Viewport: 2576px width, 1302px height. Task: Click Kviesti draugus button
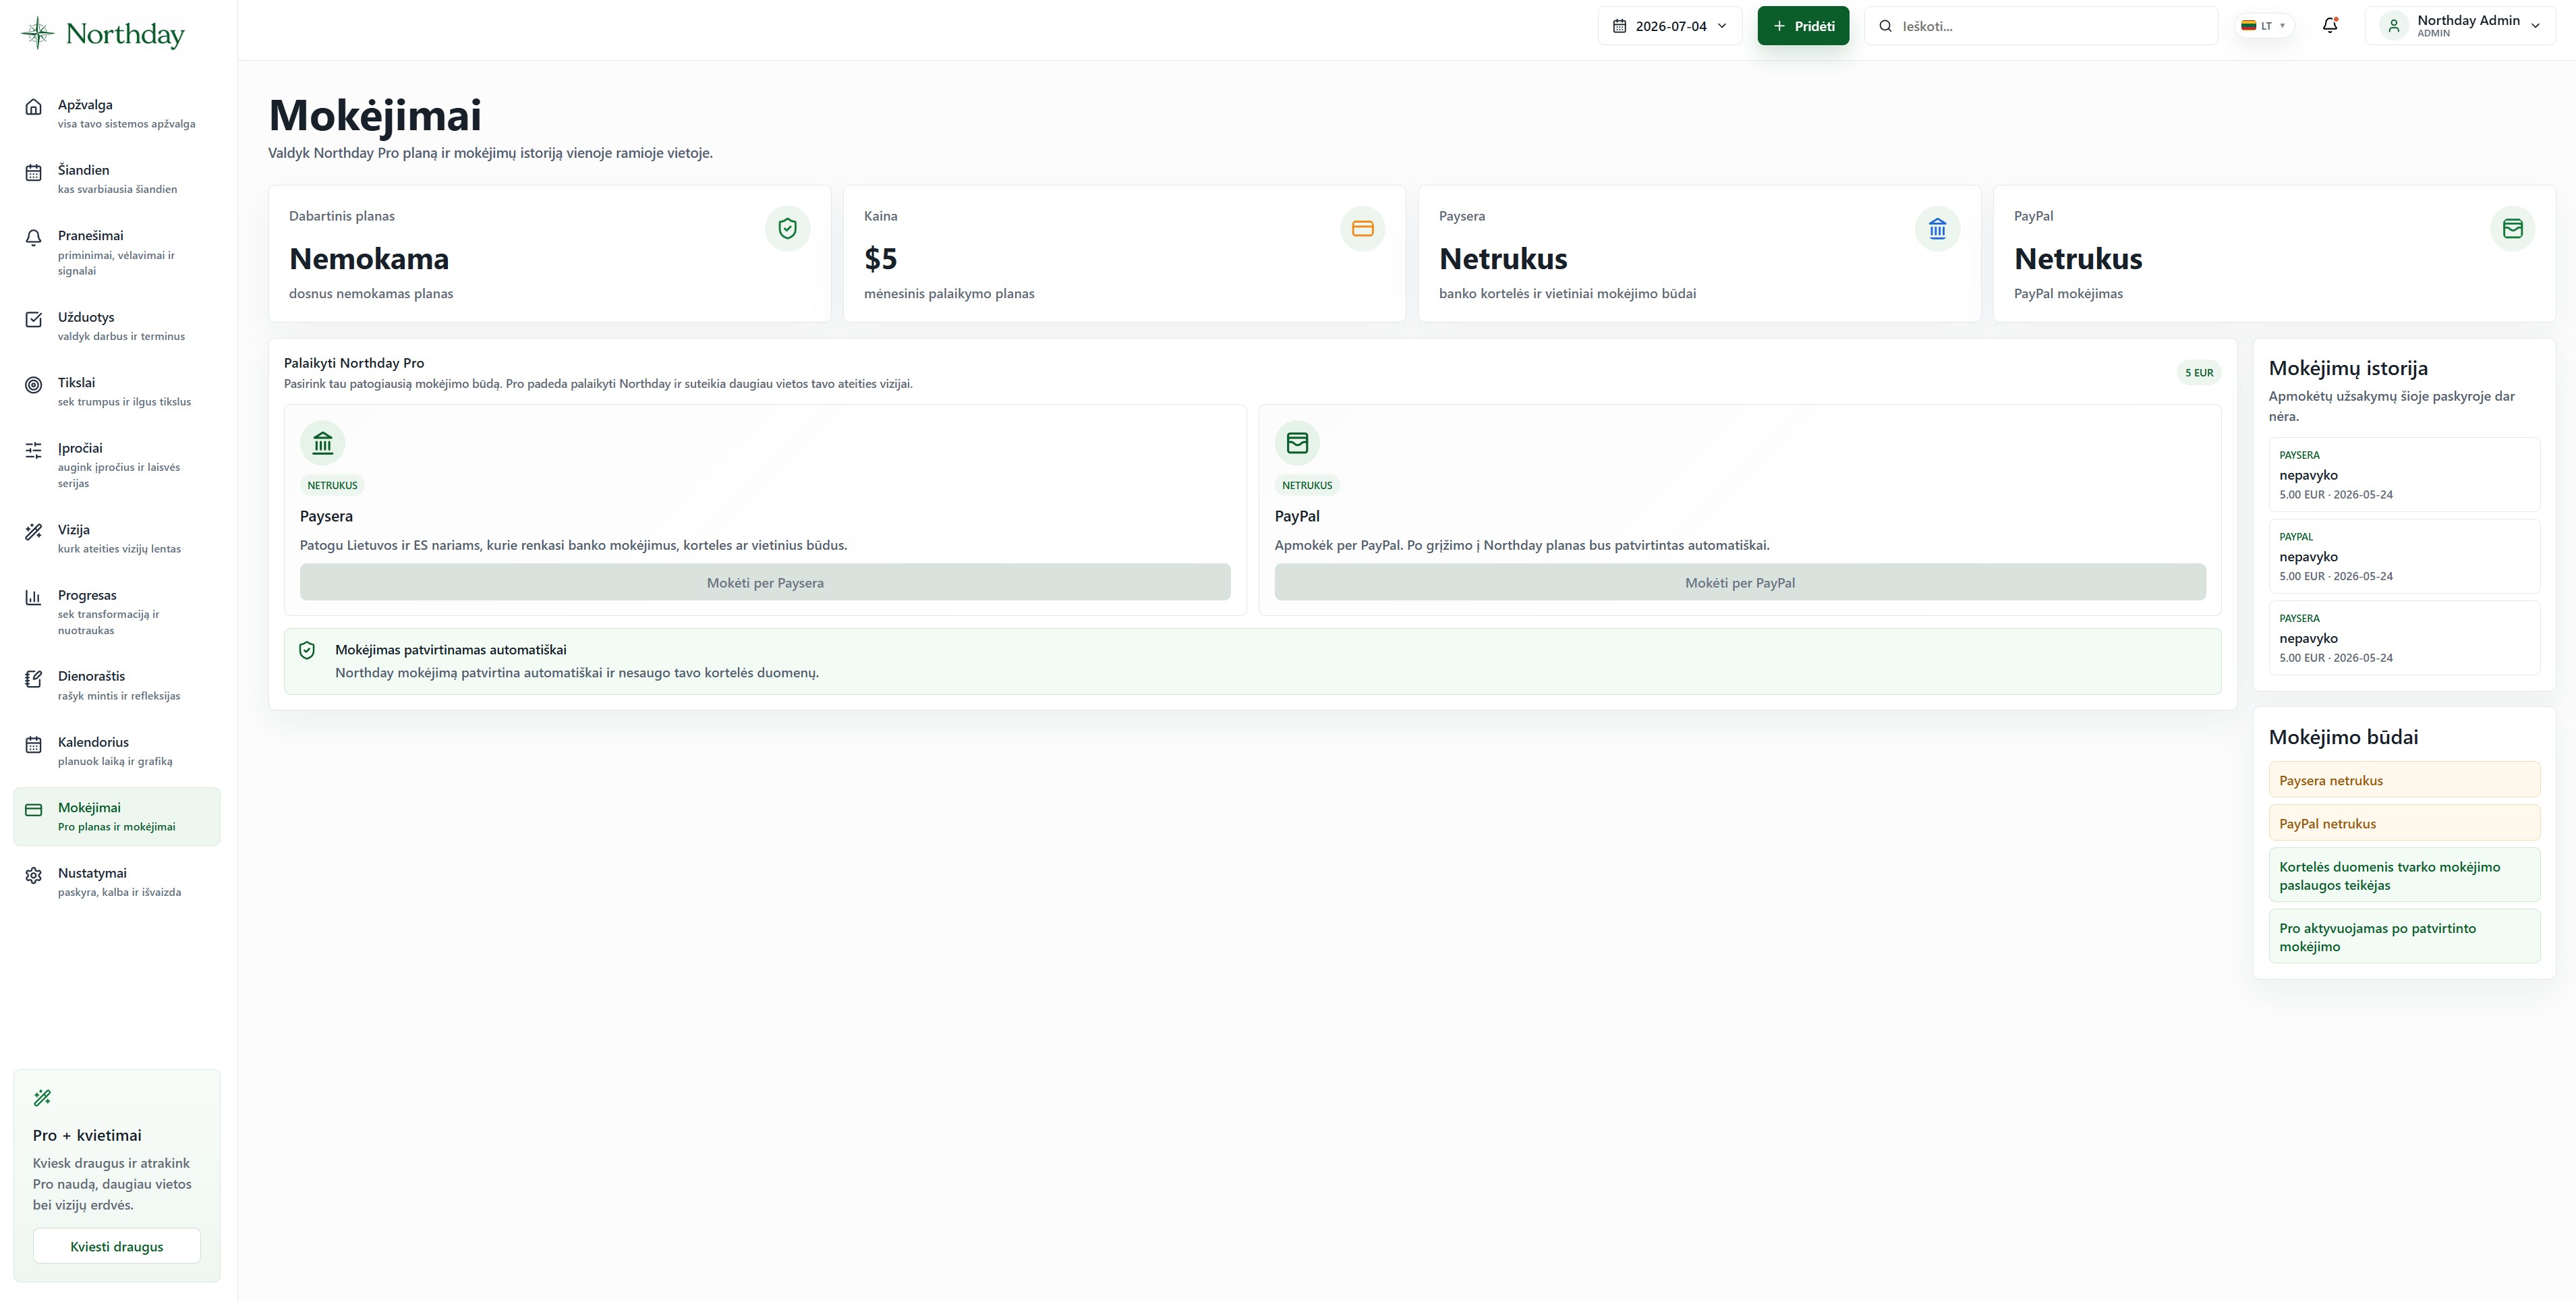pos(117,1247)
